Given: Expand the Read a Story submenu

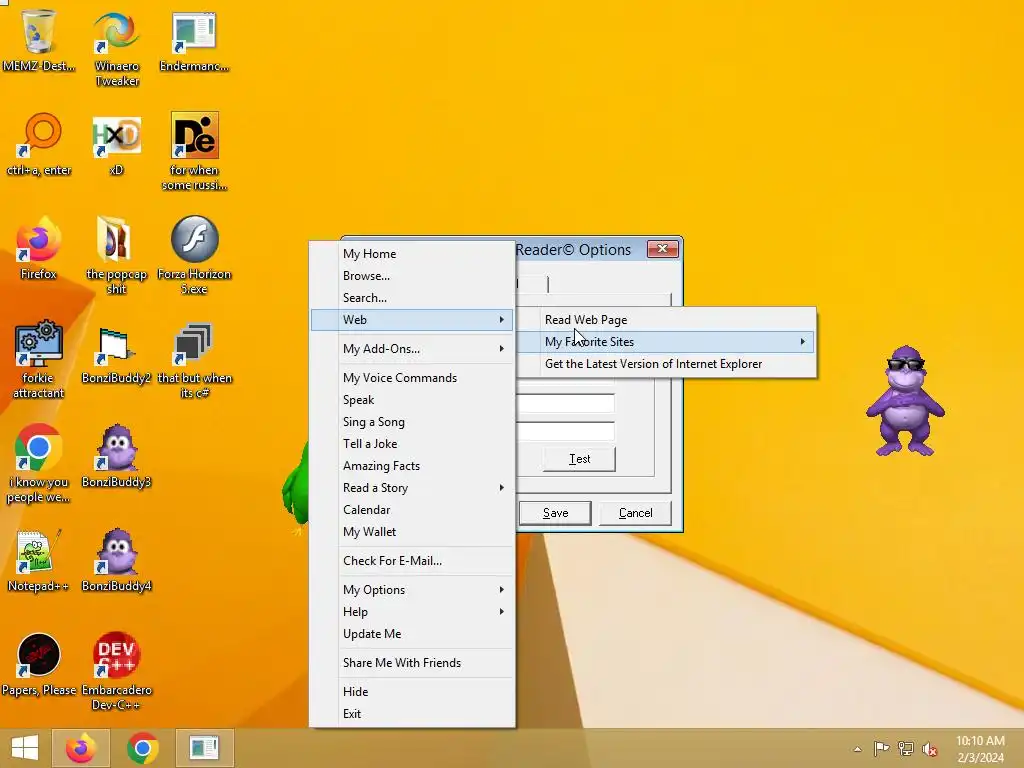Looking at the screenshot, I should click(412, 488).
